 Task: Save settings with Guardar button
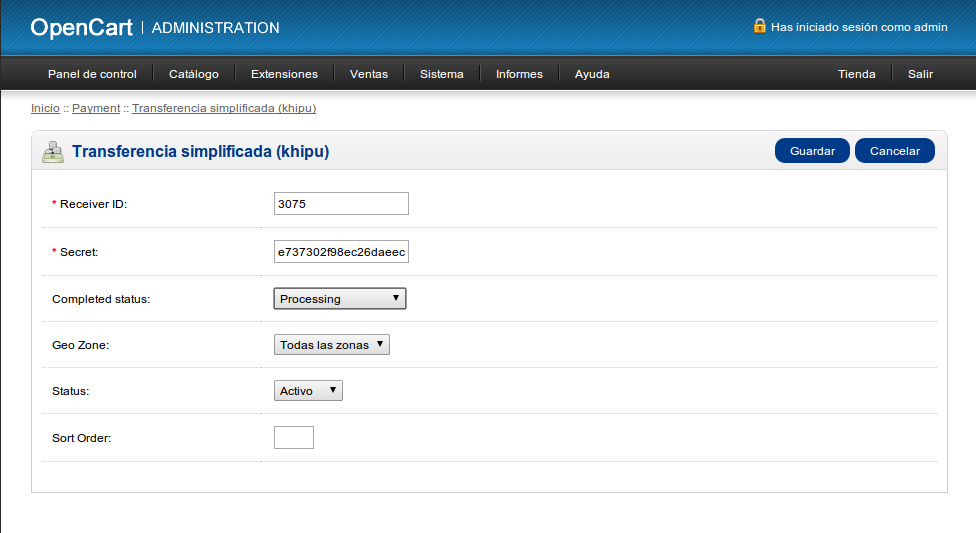[x=812, y=151]
